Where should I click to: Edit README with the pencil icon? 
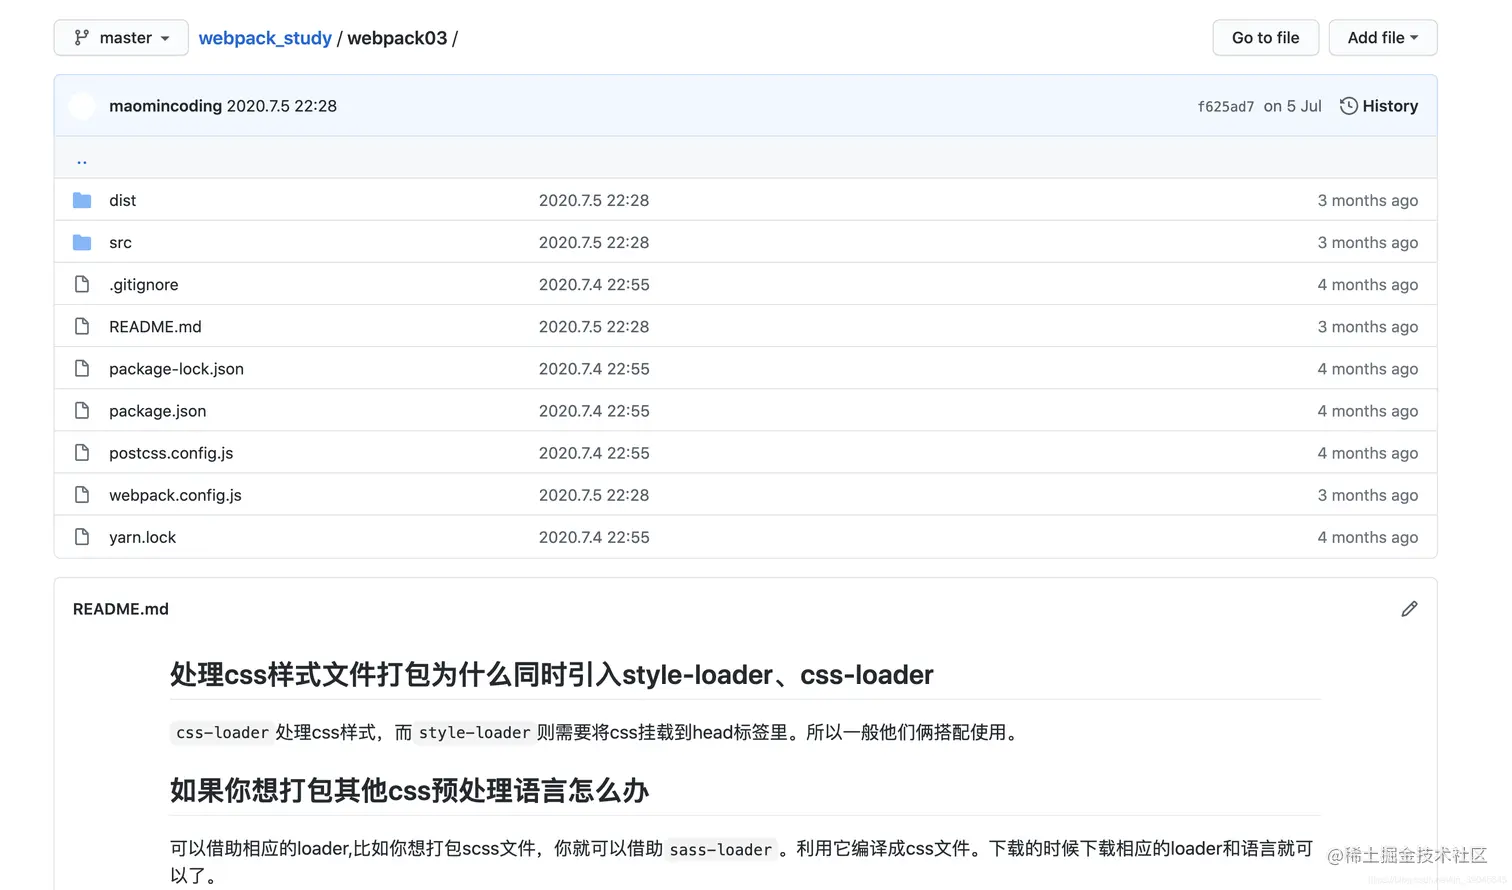(1409, 609)
